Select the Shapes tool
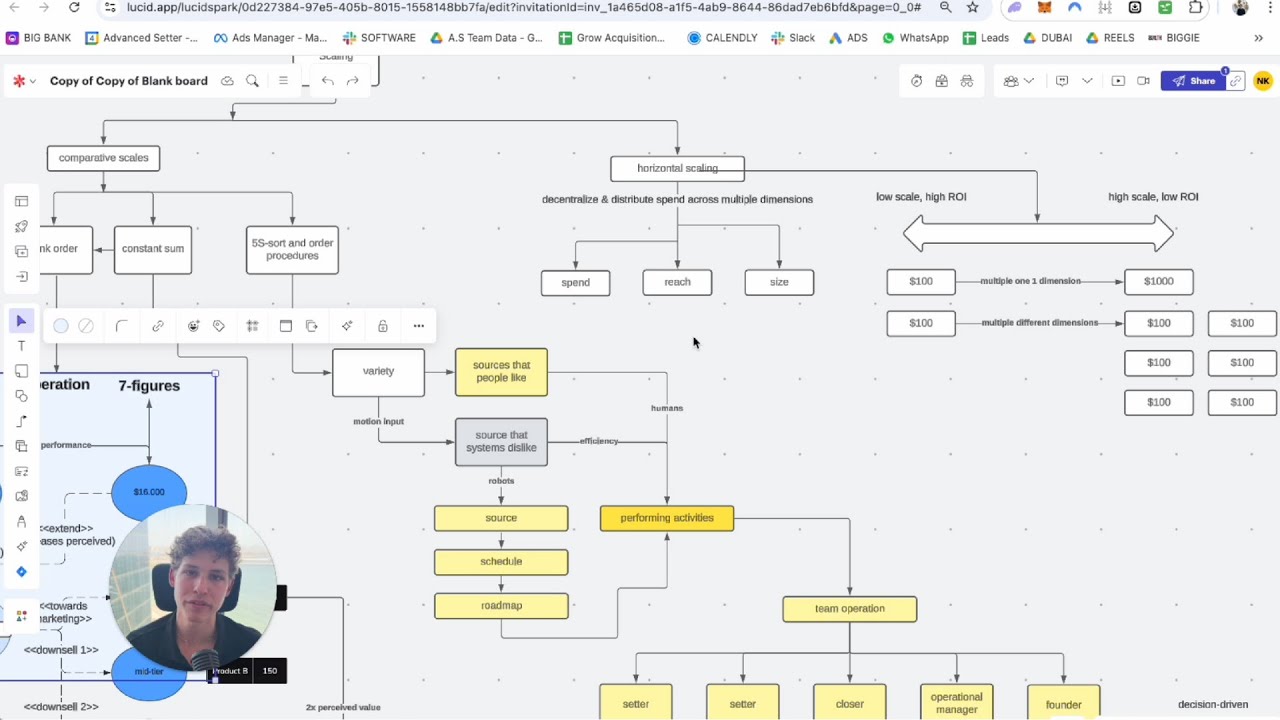 [x=21, y=396]
